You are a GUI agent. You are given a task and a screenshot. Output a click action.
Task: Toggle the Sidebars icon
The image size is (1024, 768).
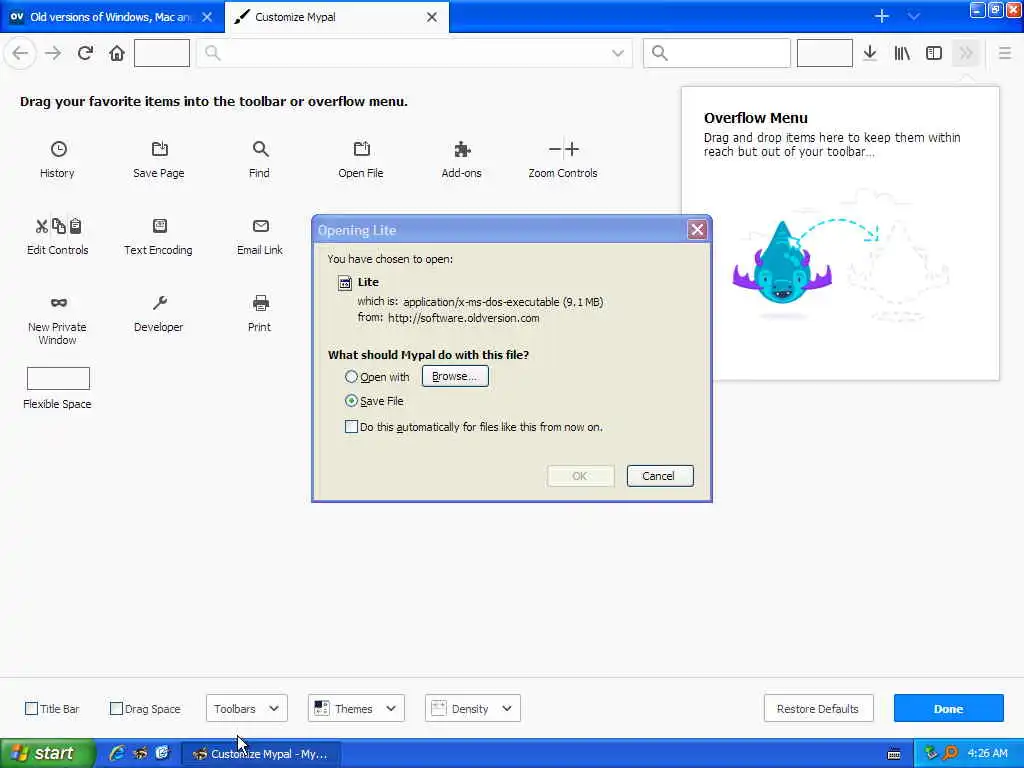[934, 53]
